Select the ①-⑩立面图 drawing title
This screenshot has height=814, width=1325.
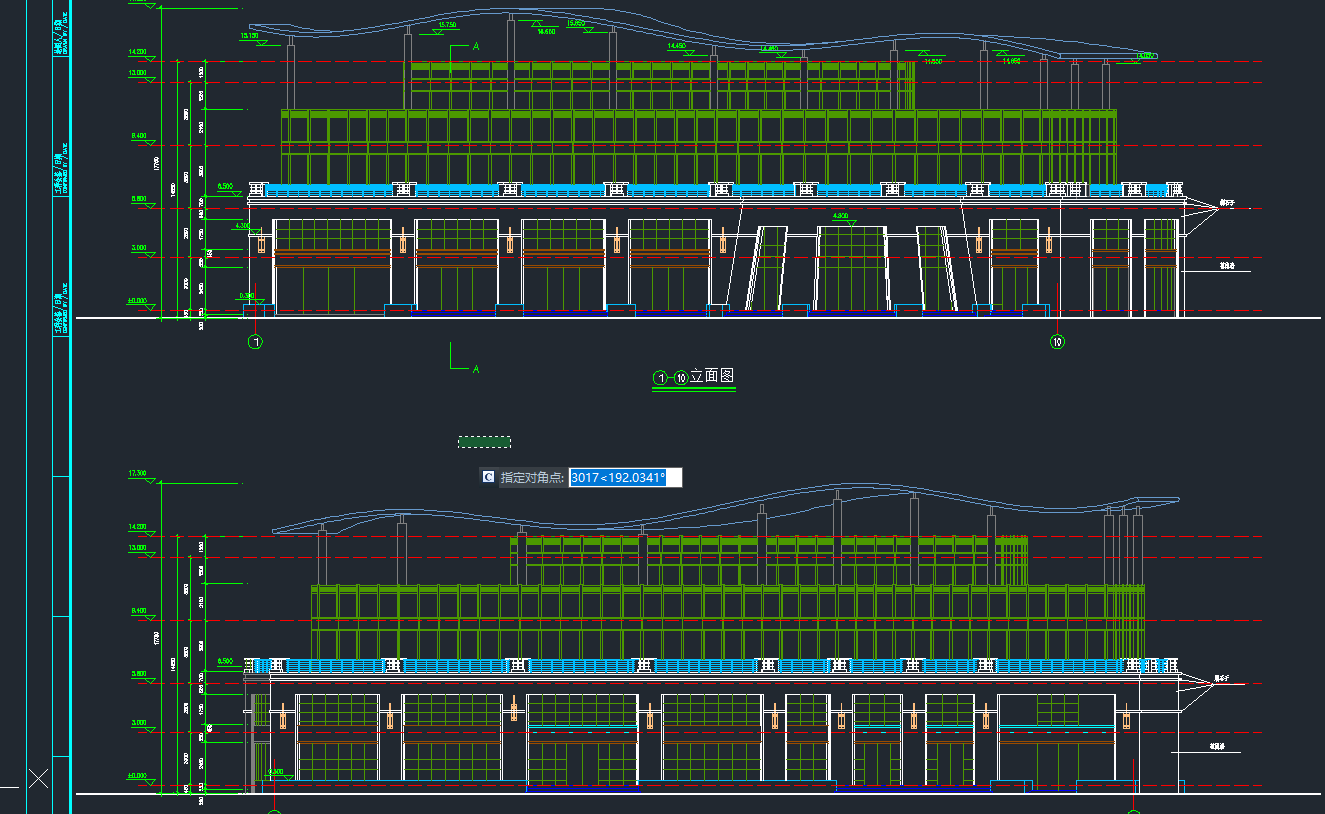pos(694,377)
